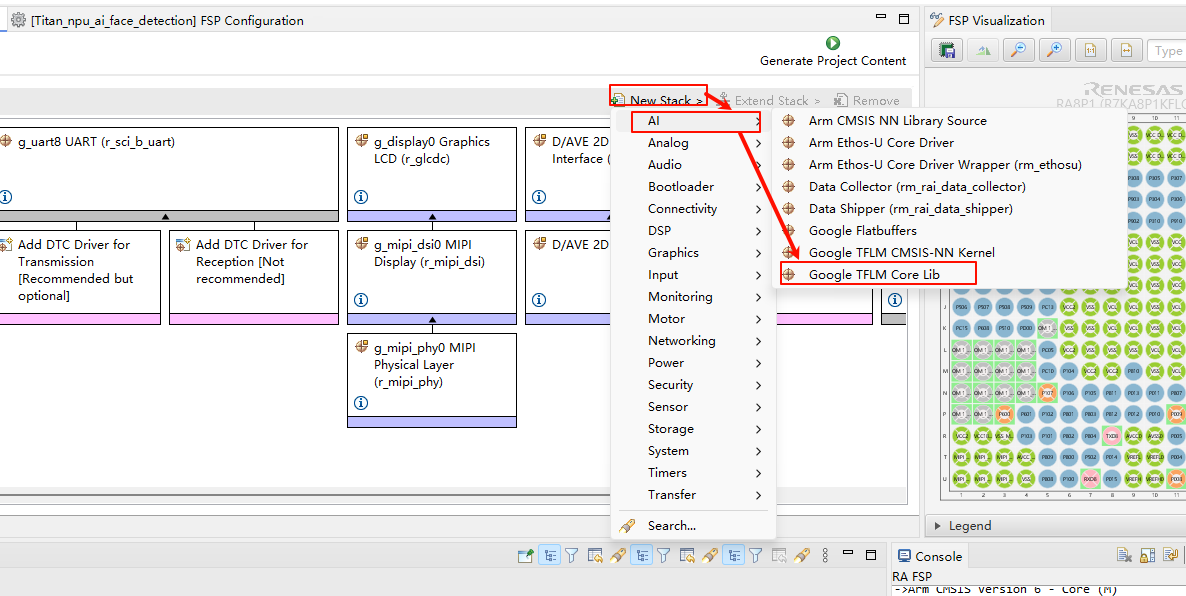This screenshot has width=1186, height=596.
Task: Fit package view to width
Action: pos(1126,50)
